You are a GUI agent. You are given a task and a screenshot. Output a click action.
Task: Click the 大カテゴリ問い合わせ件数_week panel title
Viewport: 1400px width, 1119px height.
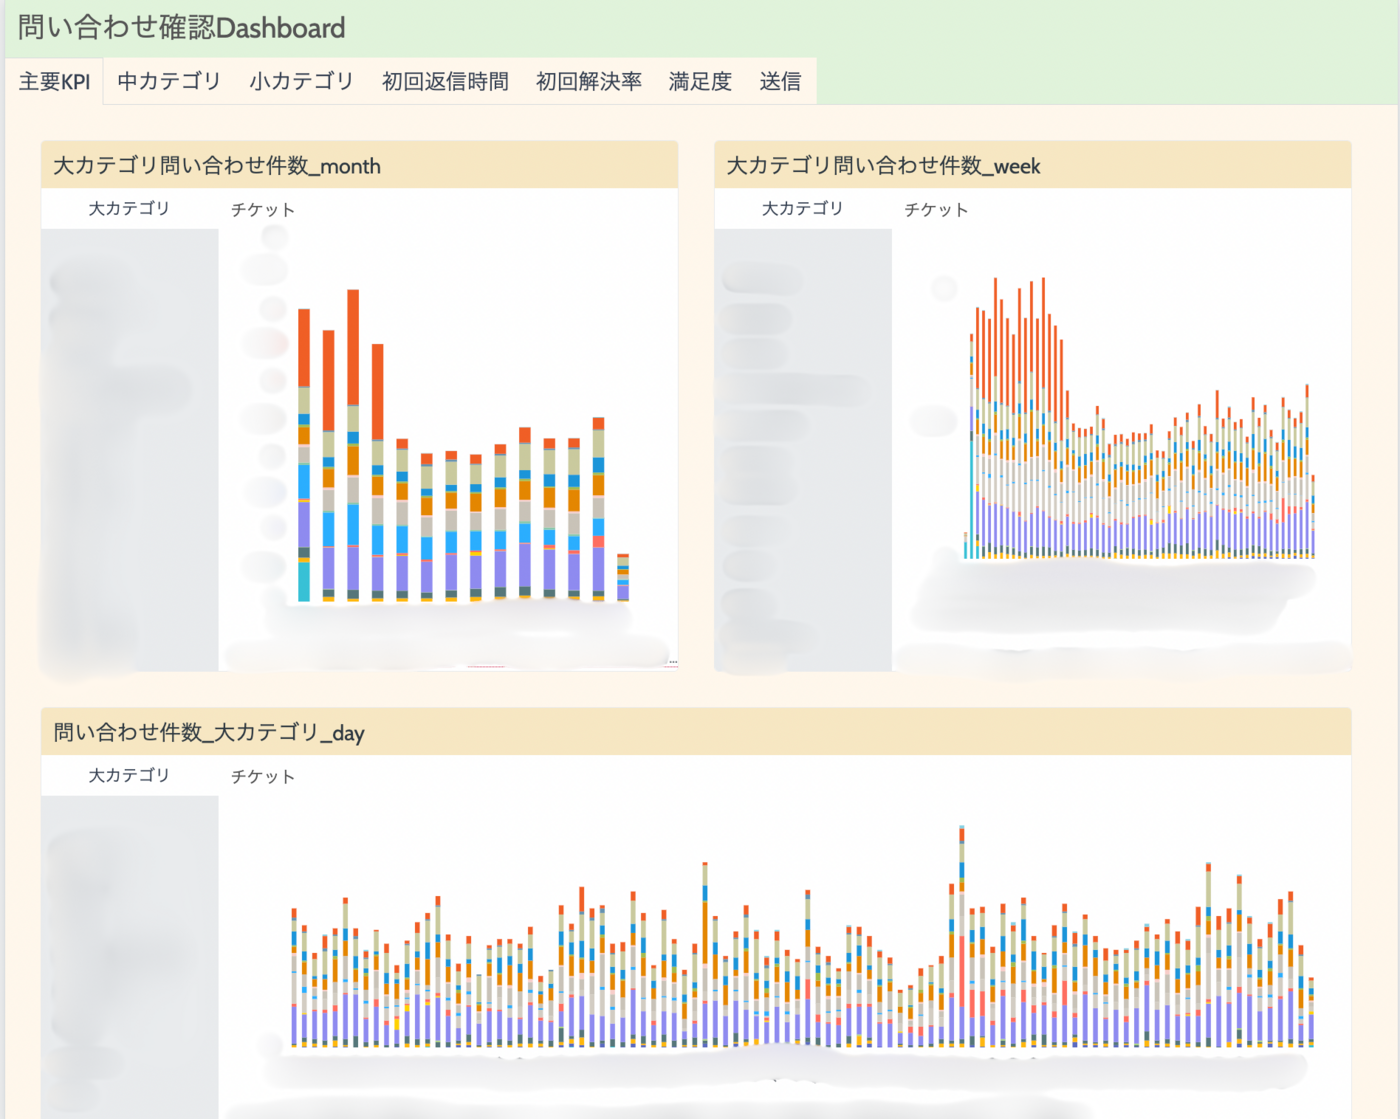pyautogui.click(x=883, y=166)
